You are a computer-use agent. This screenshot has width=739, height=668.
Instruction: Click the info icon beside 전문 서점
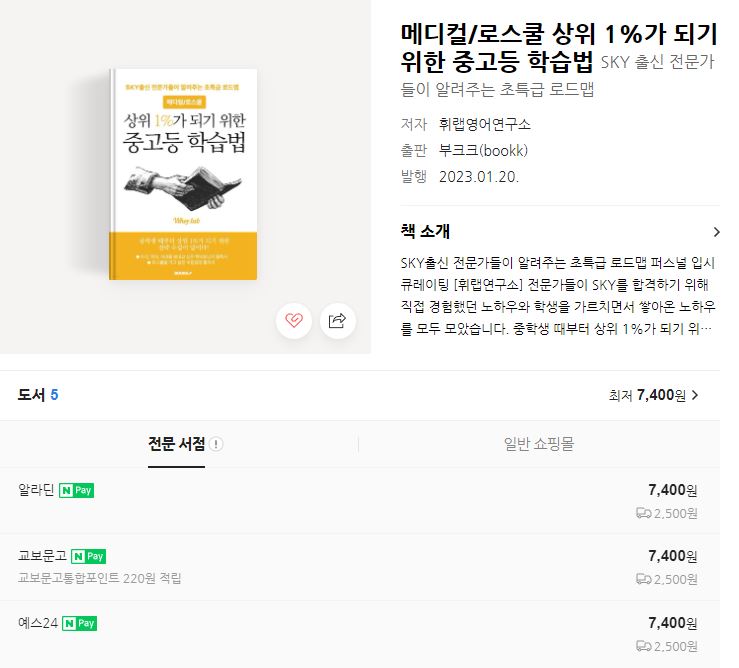(x=217, y=445)
